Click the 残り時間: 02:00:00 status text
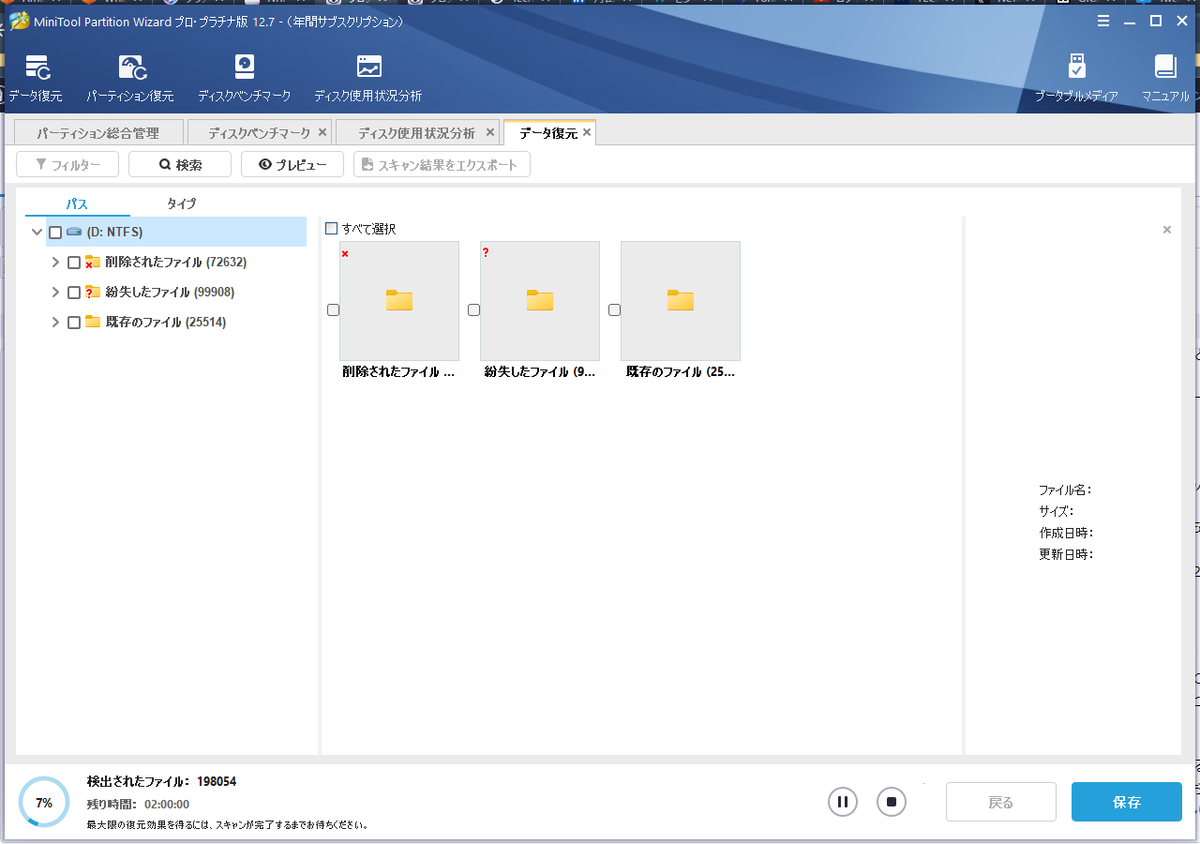 tap(138, 804)
